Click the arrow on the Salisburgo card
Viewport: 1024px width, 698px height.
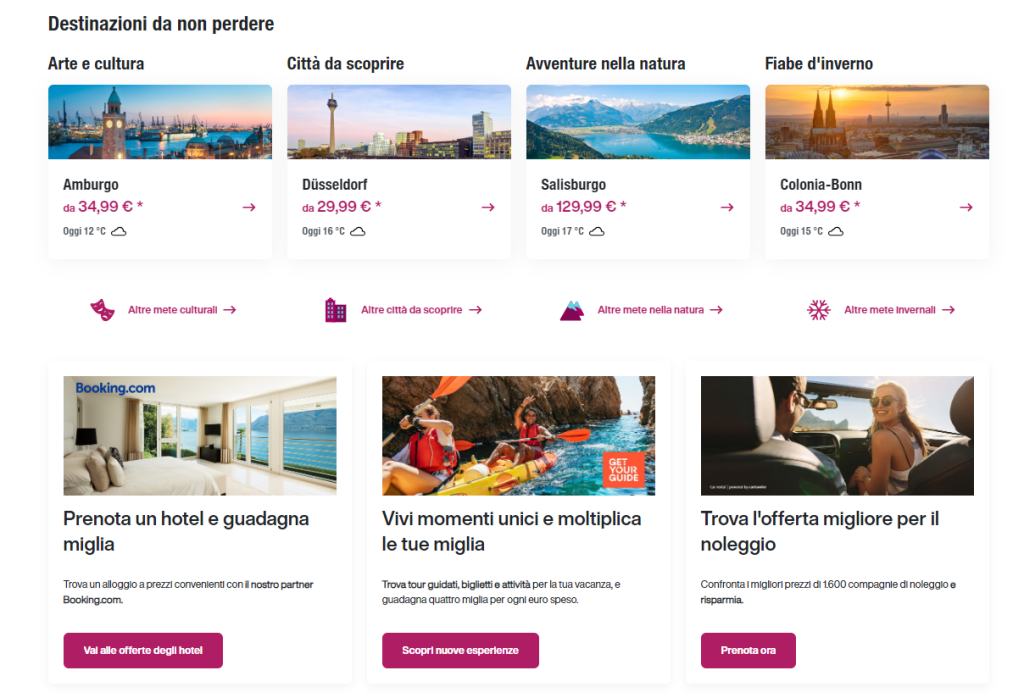tap(727, 207)
